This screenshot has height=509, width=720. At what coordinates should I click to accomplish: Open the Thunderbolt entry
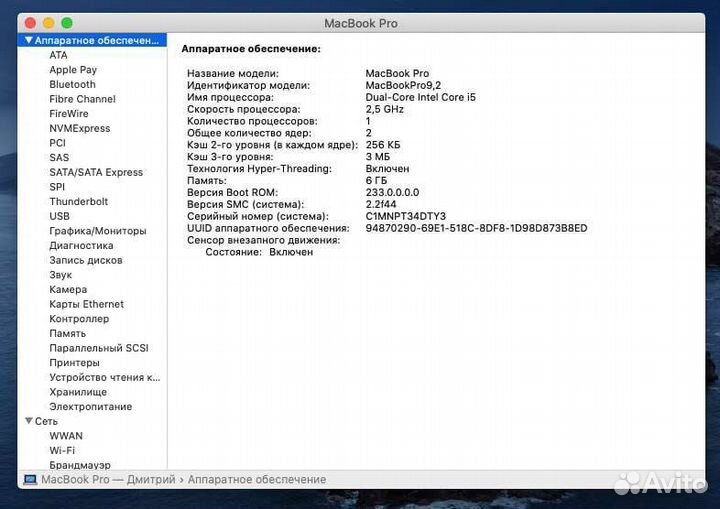coord(79,202)
